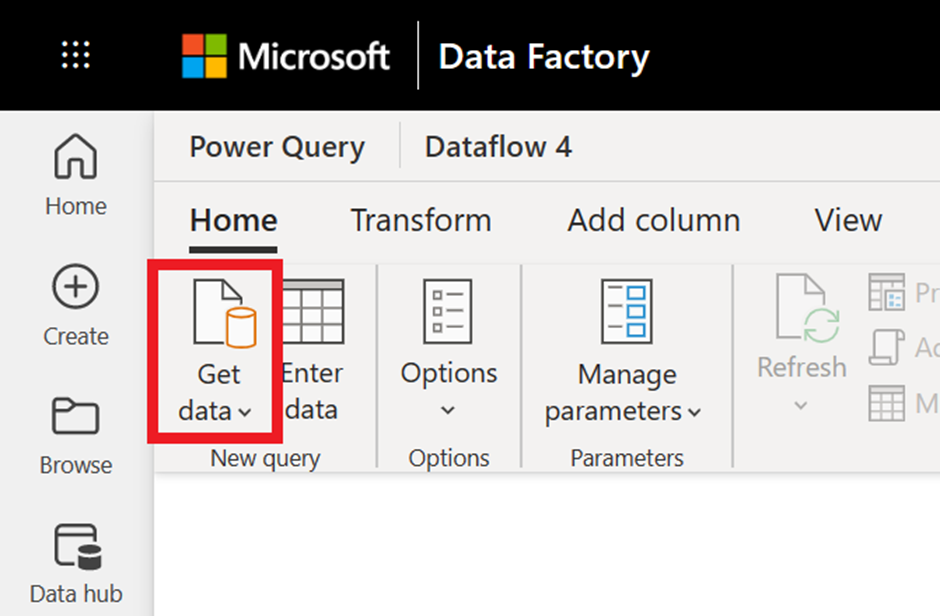Switch to the Transform ribbon tab
The image size is (940, 616).
click(421, 221)
